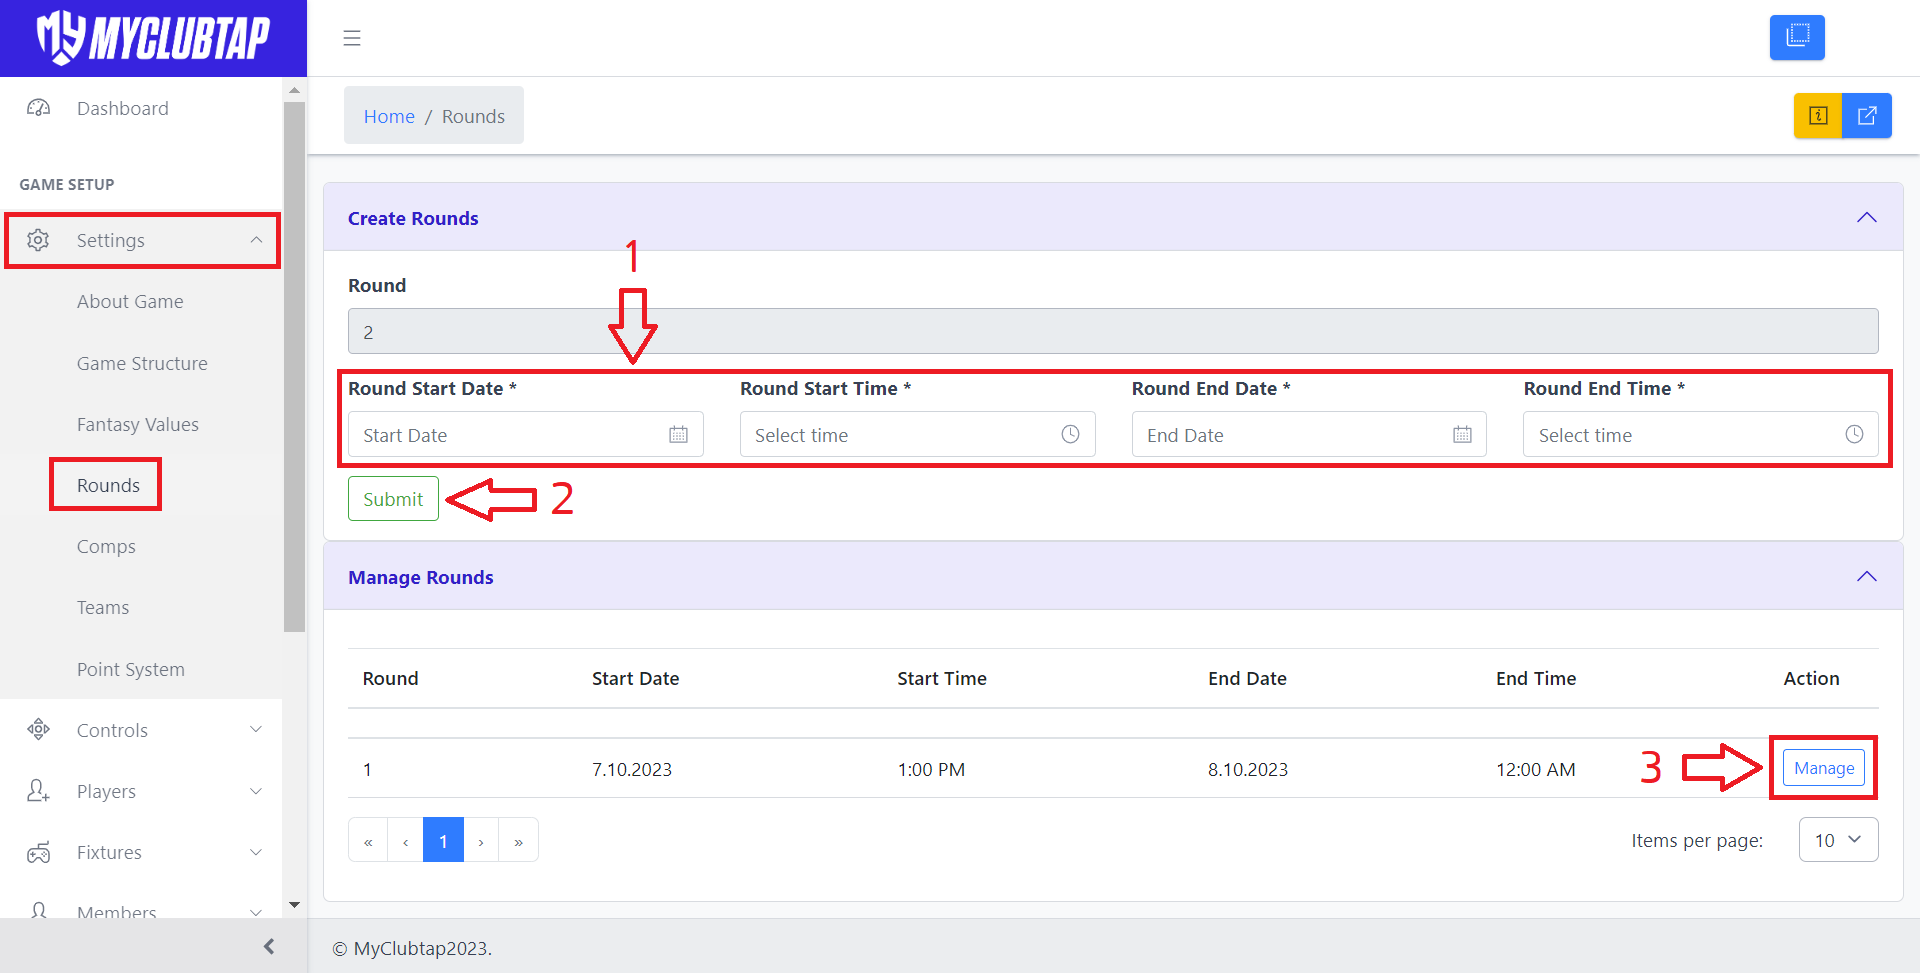Screen dimensions: 1920x973
Task: Click the 12:00 AM end time cell
Action: pyautogui.click(x=1536, y=769)
